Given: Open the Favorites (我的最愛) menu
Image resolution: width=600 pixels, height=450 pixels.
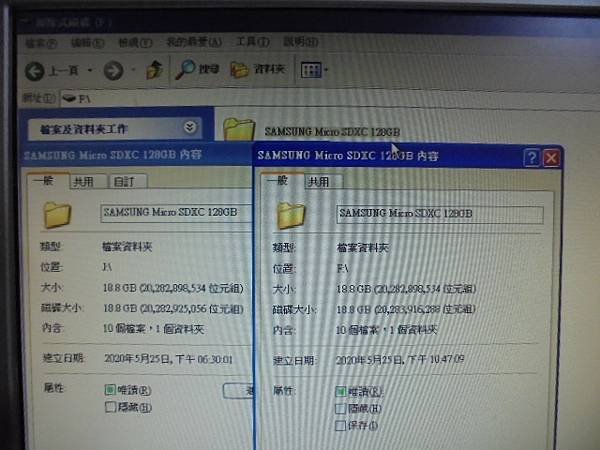Looking at the screenshot, I should tap(194, 42).
